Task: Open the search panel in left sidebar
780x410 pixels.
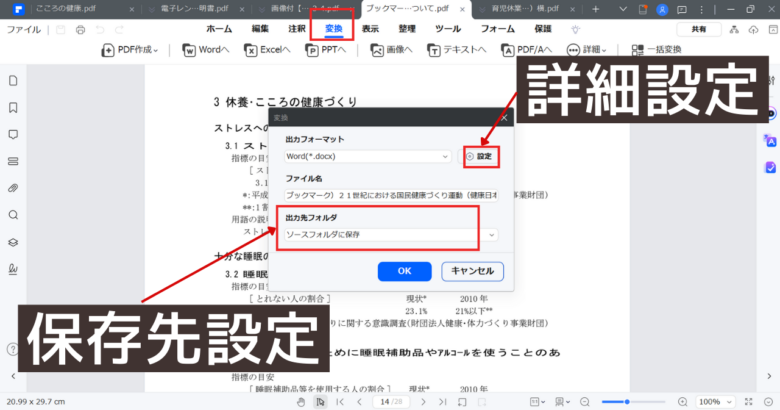Action: point(13,215)
